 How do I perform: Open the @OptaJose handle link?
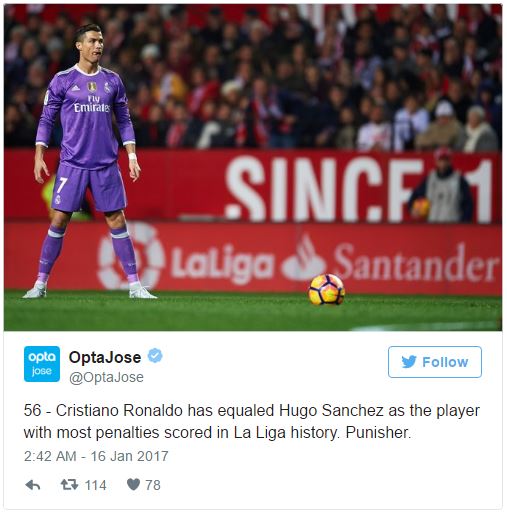106,377
